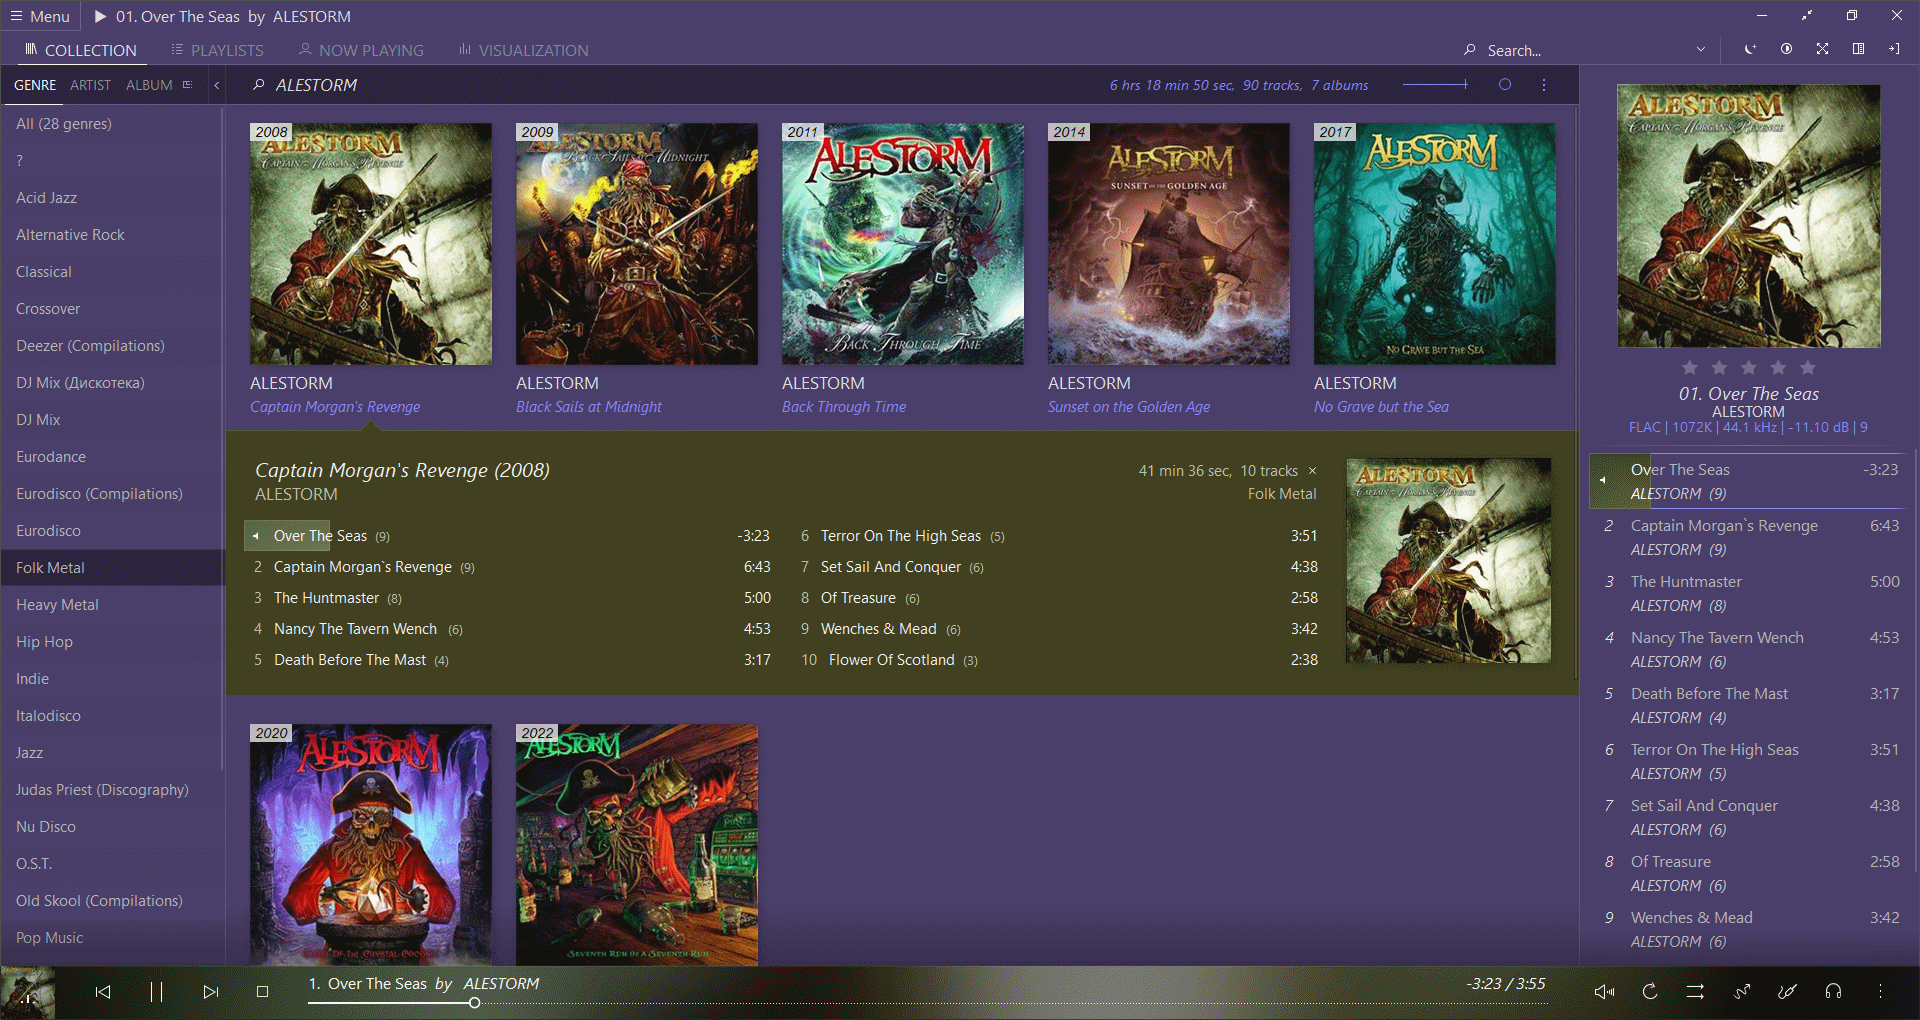Toggle shuffle with the wavy arrow icon
1920x1020 pixels.
click(1742, 991)
